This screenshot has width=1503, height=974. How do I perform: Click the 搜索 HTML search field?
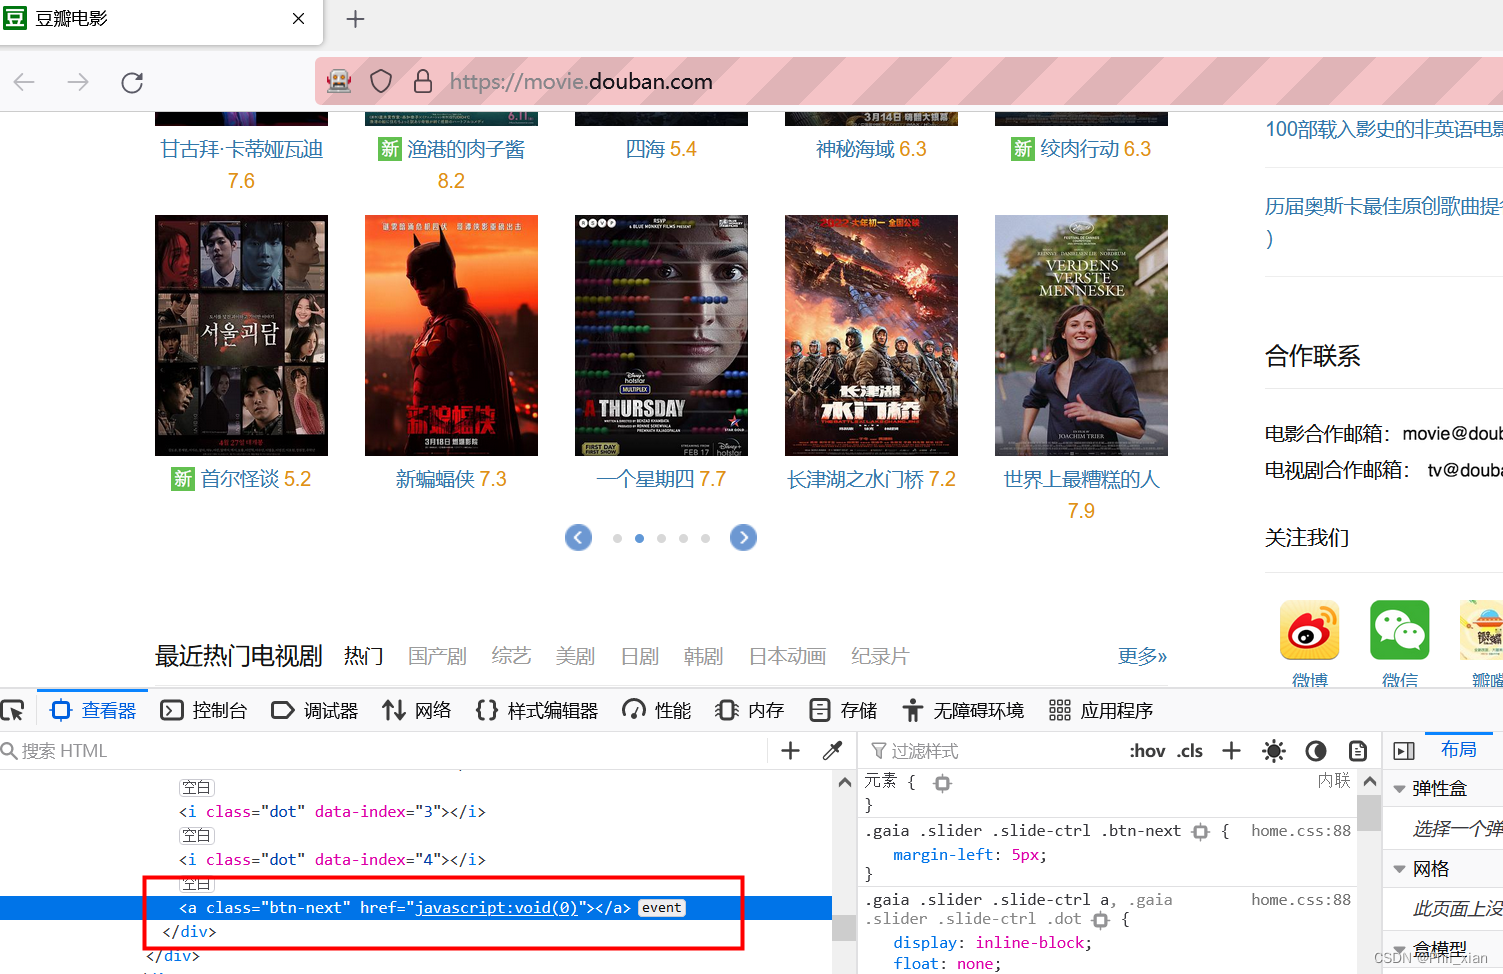384,751
